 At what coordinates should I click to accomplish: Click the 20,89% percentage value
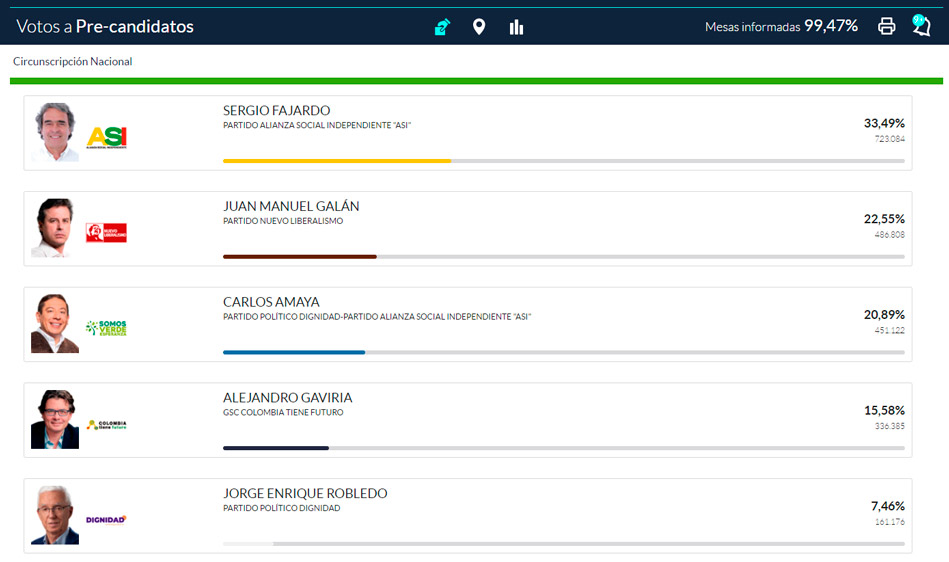click(884, 315)
